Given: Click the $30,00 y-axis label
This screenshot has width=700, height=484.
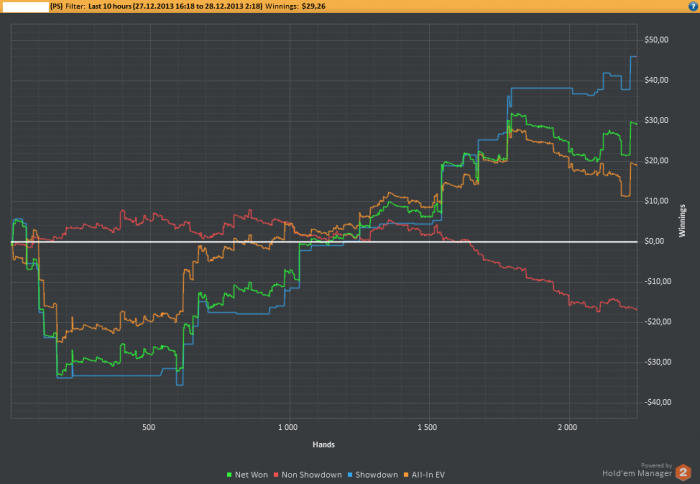Looking at the screenshot, I should (656, 120).
